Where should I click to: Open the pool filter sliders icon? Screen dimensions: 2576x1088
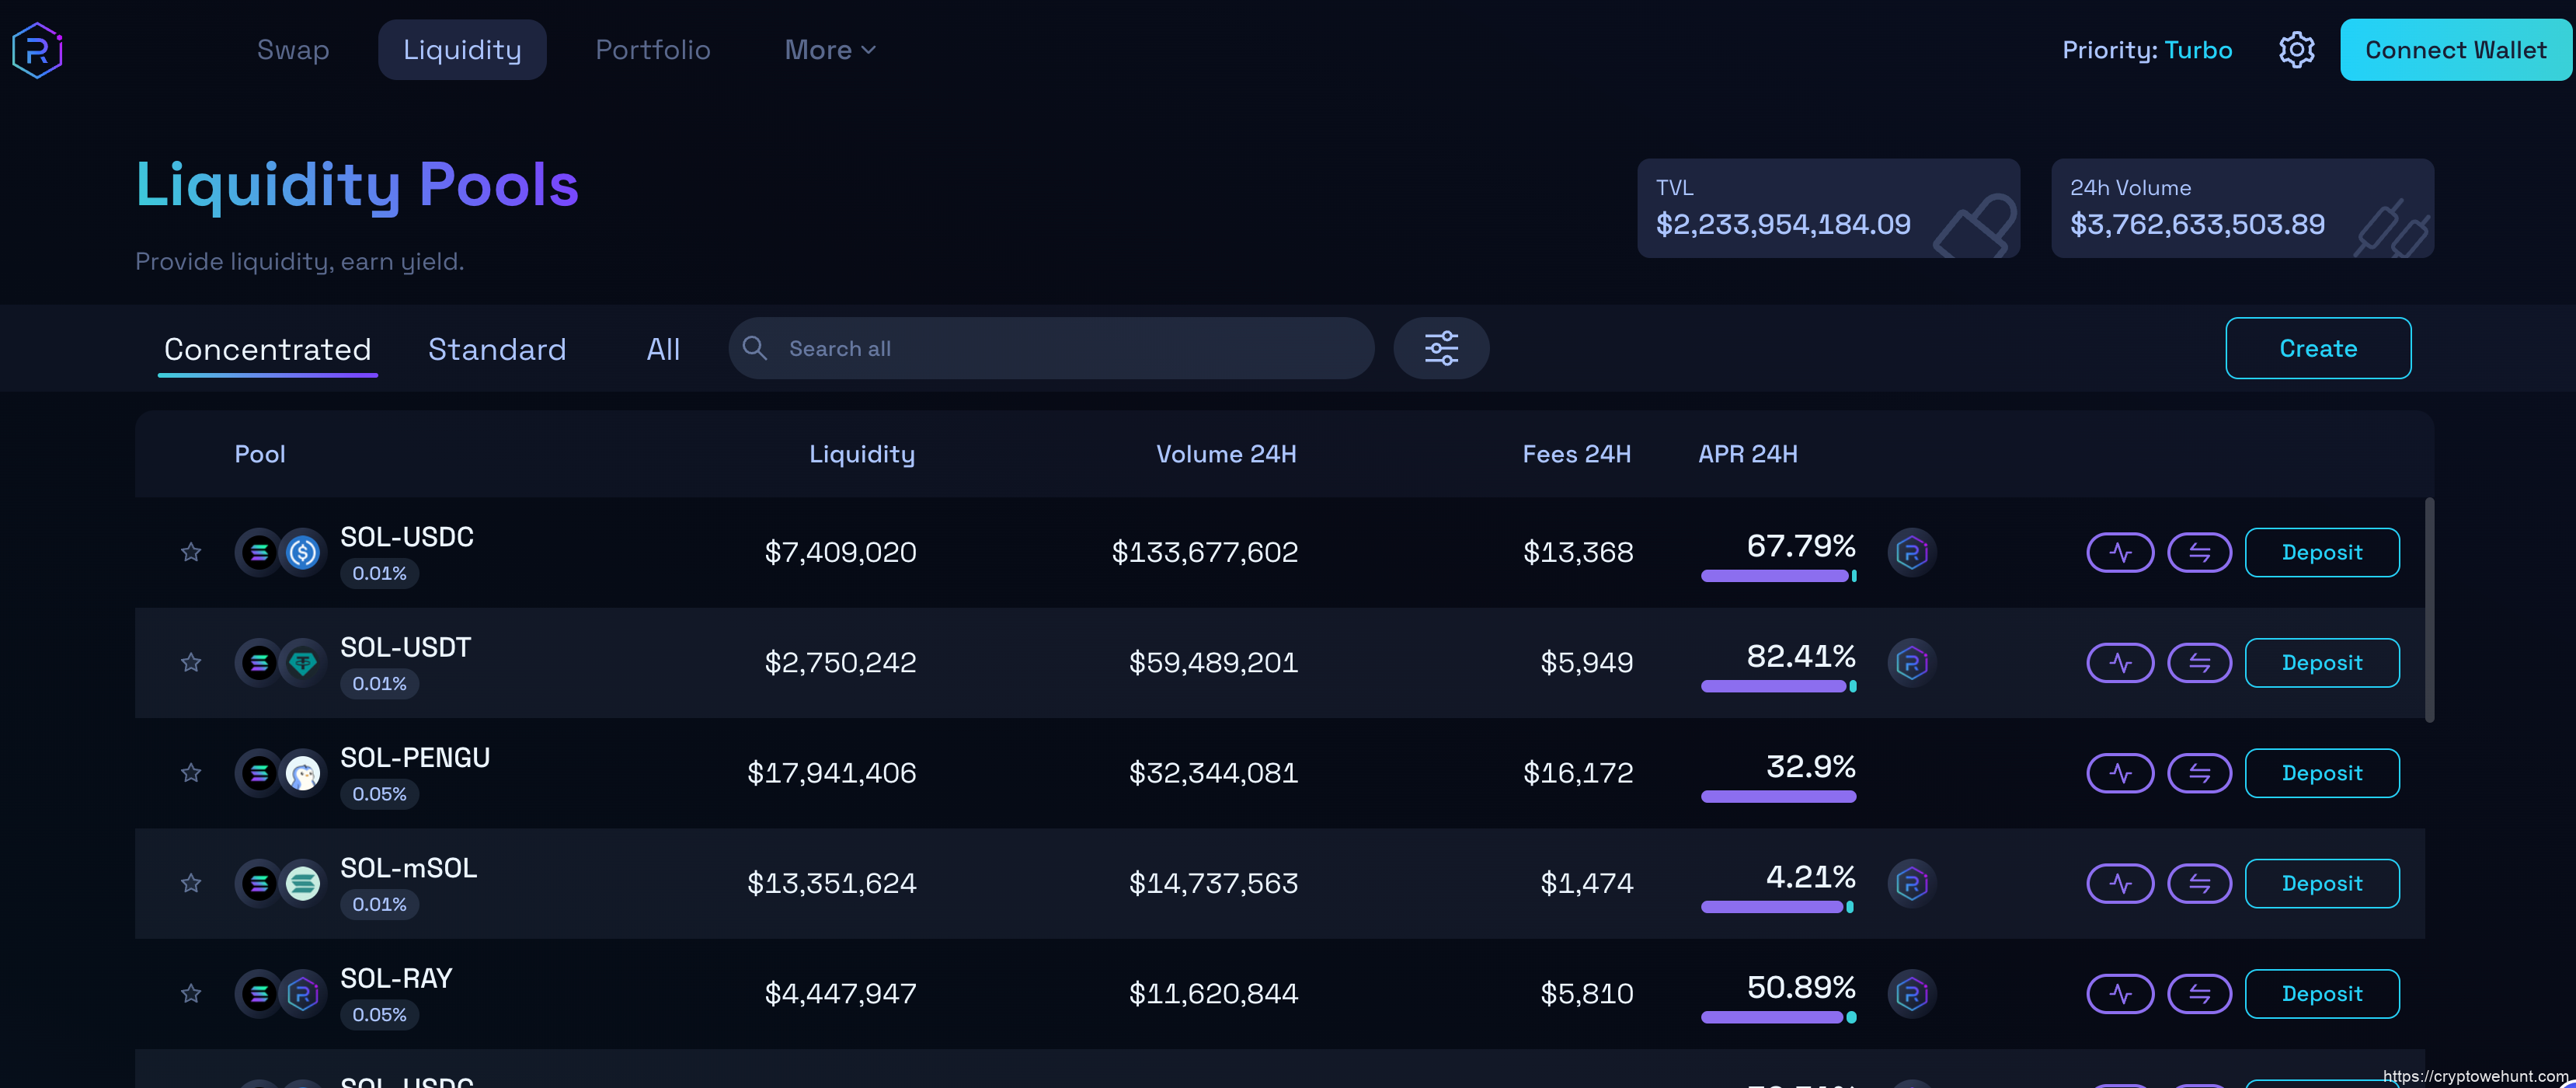coord(1440,348)
